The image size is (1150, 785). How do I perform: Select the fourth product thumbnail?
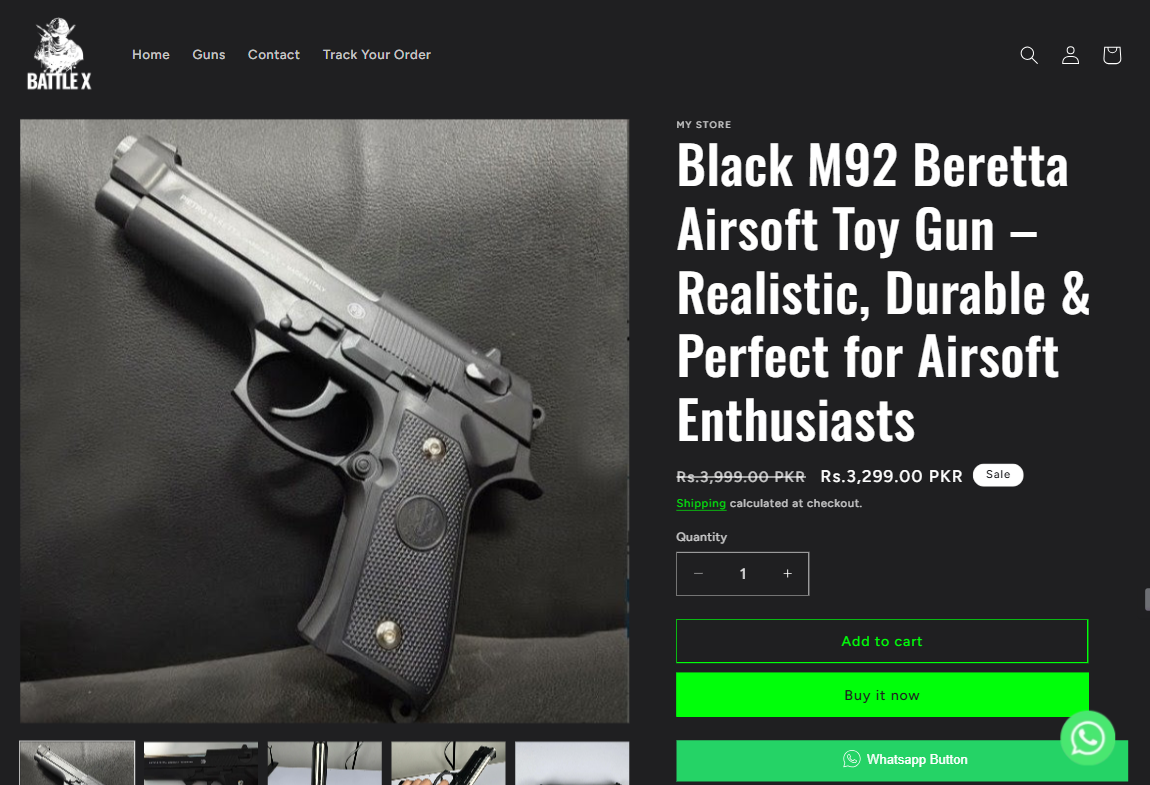[448, 763]
